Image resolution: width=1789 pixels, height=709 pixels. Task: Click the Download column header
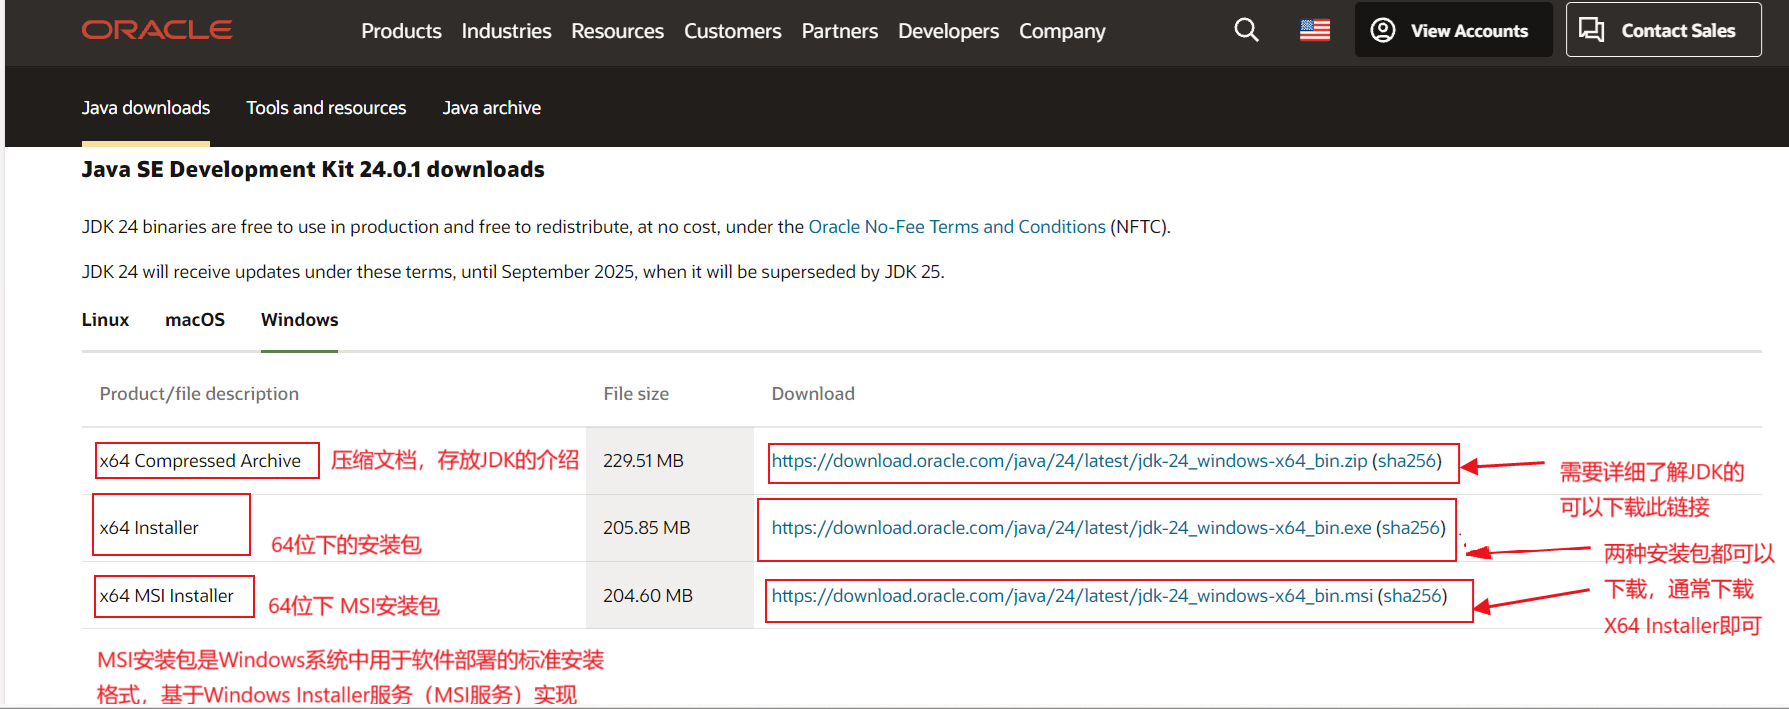click(813, 394)
